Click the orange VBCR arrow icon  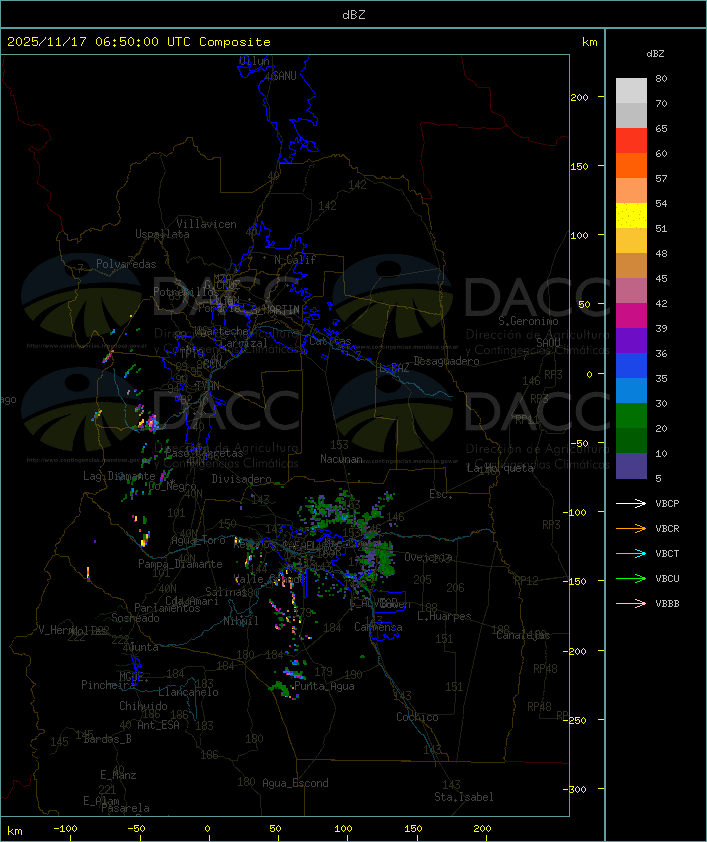tap(631, 528)
